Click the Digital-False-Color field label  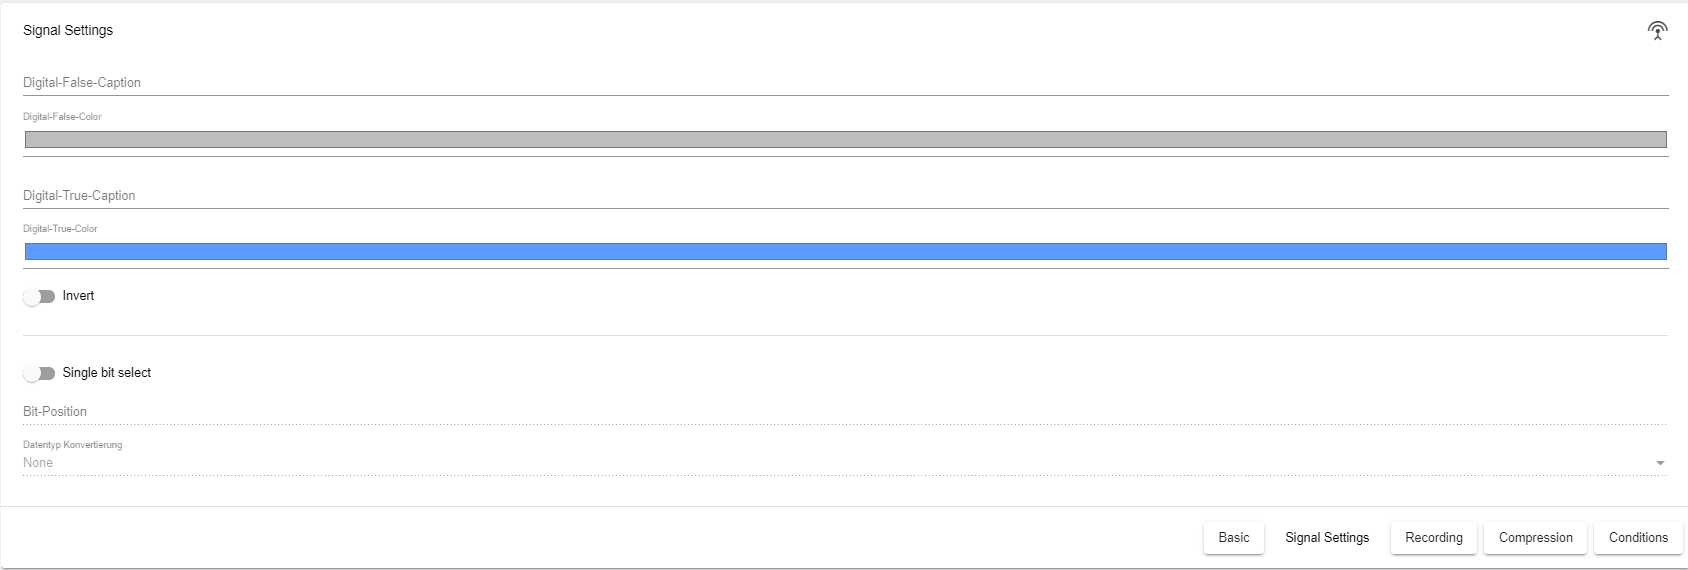(62, 117)
